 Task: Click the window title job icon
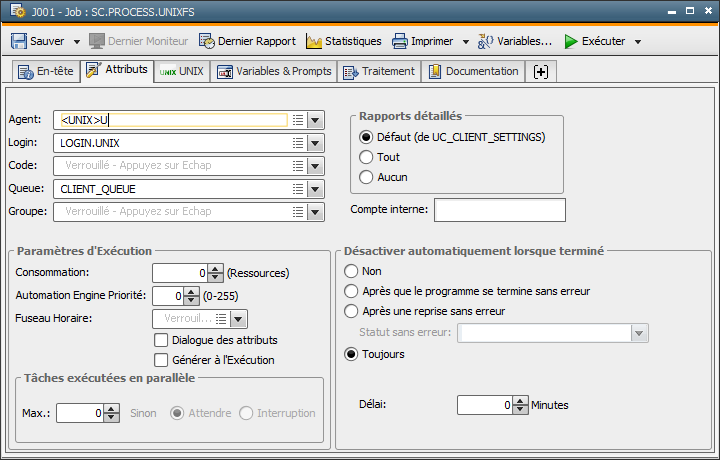coord(18,11)
